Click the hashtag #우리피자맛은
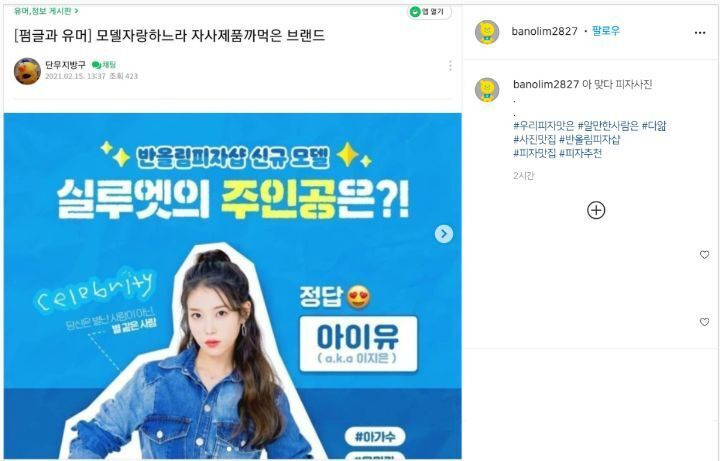The image size is (720, 461). [x=544, y=126]
